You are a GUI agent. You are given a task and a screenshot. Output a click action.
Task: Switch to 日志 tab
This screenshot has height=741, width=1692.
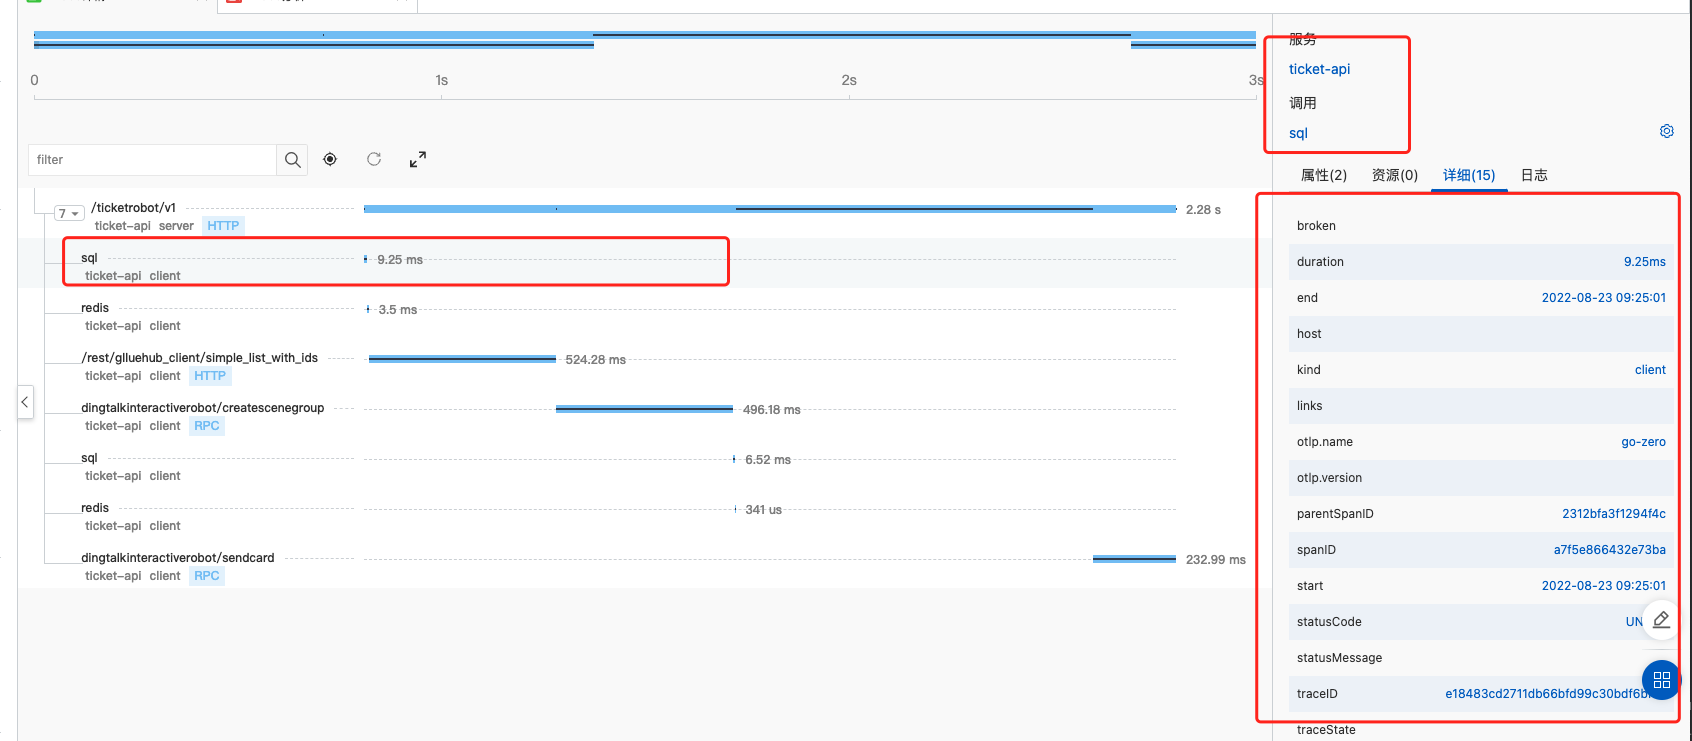point(1534,175)
